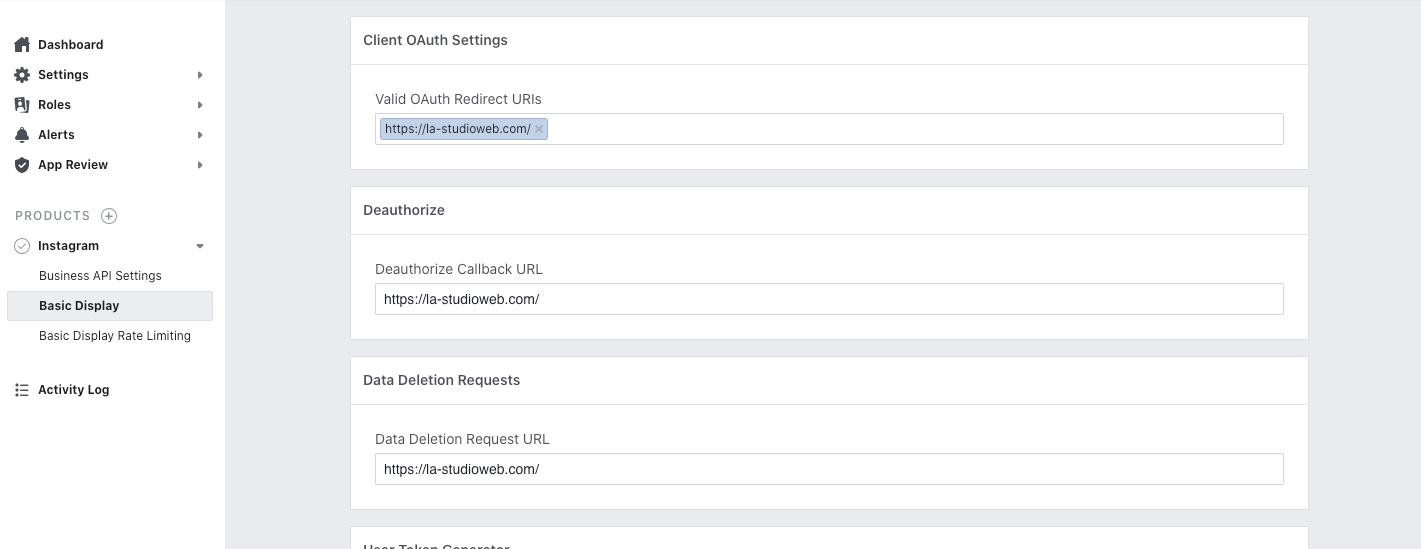Click the Activity Log list icon
Image resolution: width=1421 pixels, height=549 pixels.
[x=22, y=390]
